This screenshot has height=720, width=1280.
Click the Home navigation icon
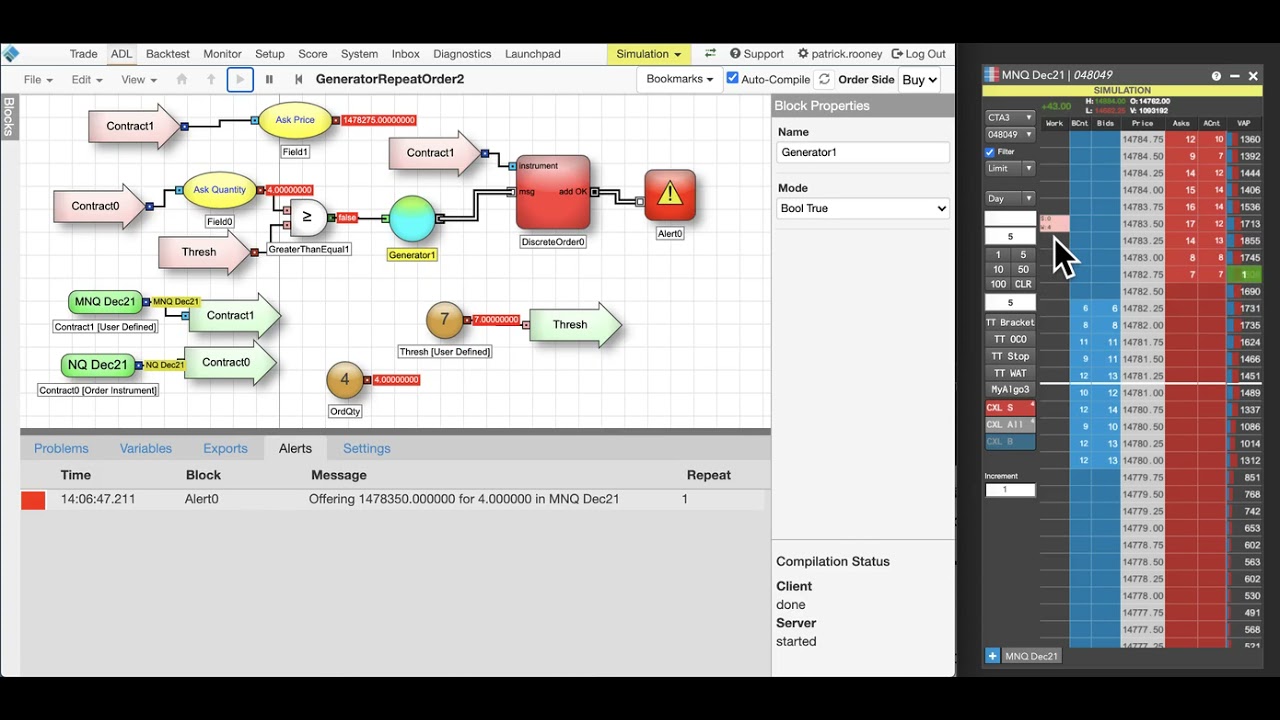[181, 79]
